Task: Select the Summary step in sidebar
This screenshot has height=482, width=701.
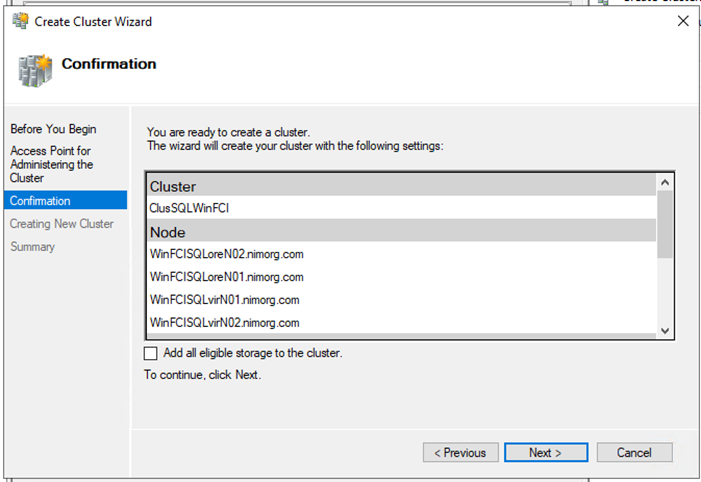Action: (x=33, y=247)
